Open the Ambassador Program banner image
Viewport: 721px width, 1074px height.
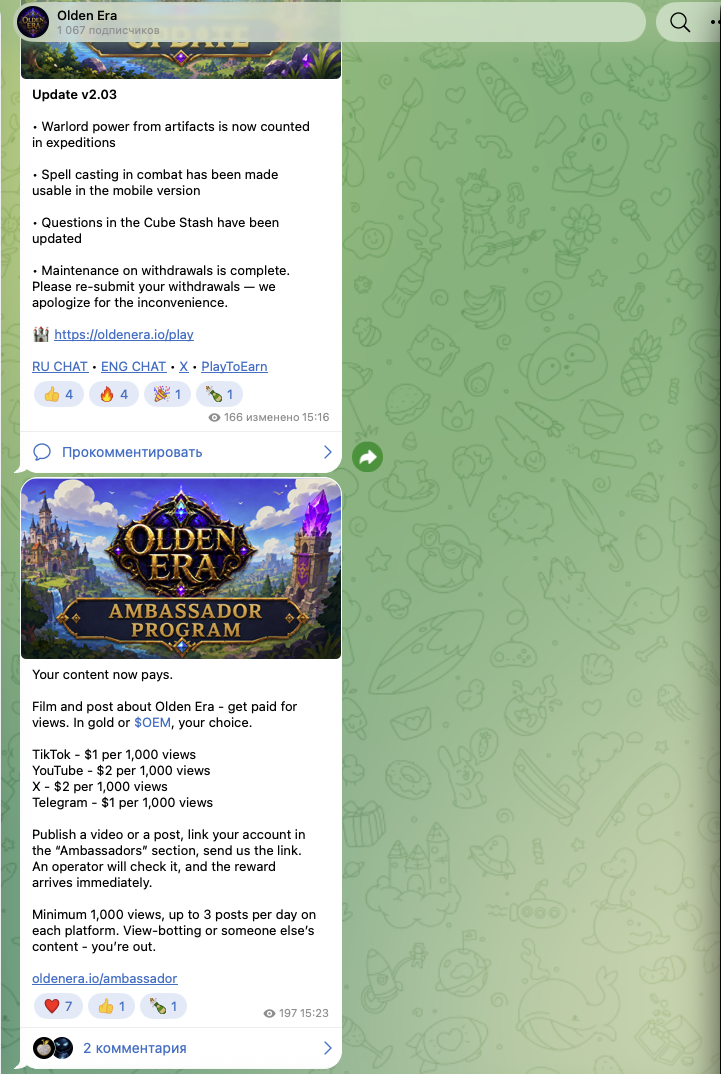(181, 569)
